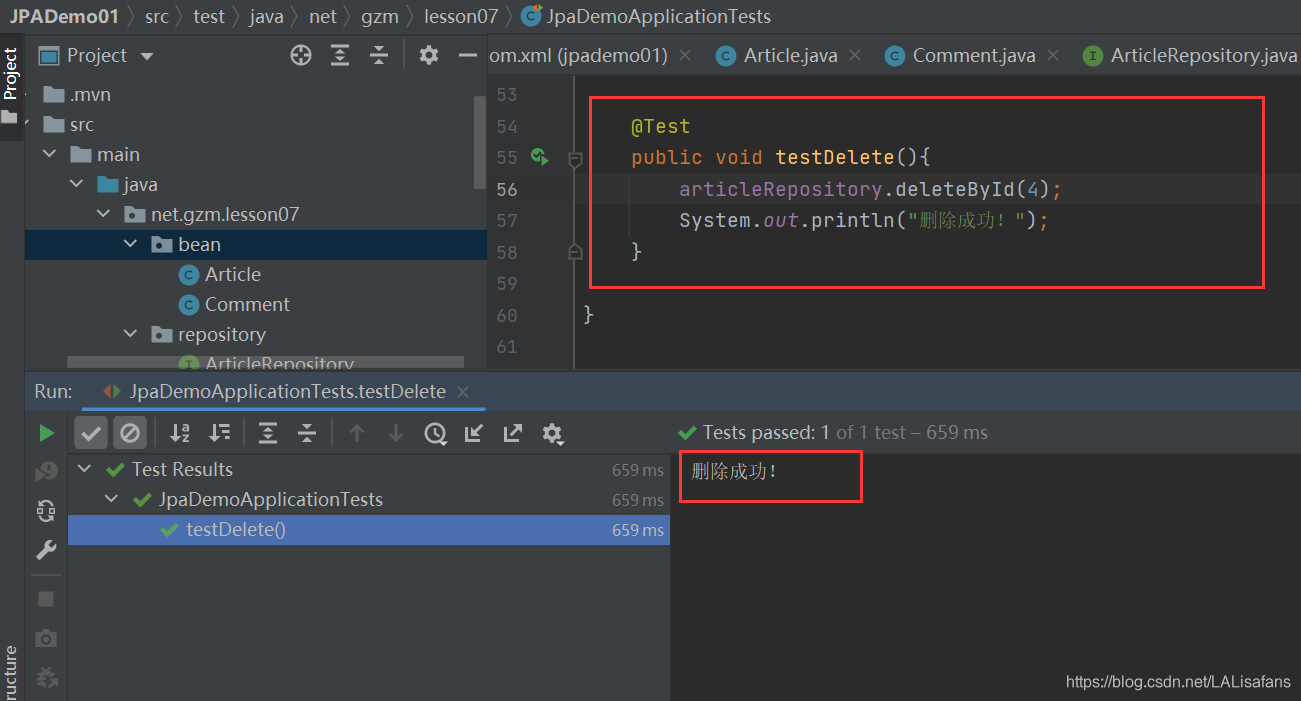Click Expand All icon in Project panel header
Viewport: 1301px width, 701px height.
pos(340,56)
